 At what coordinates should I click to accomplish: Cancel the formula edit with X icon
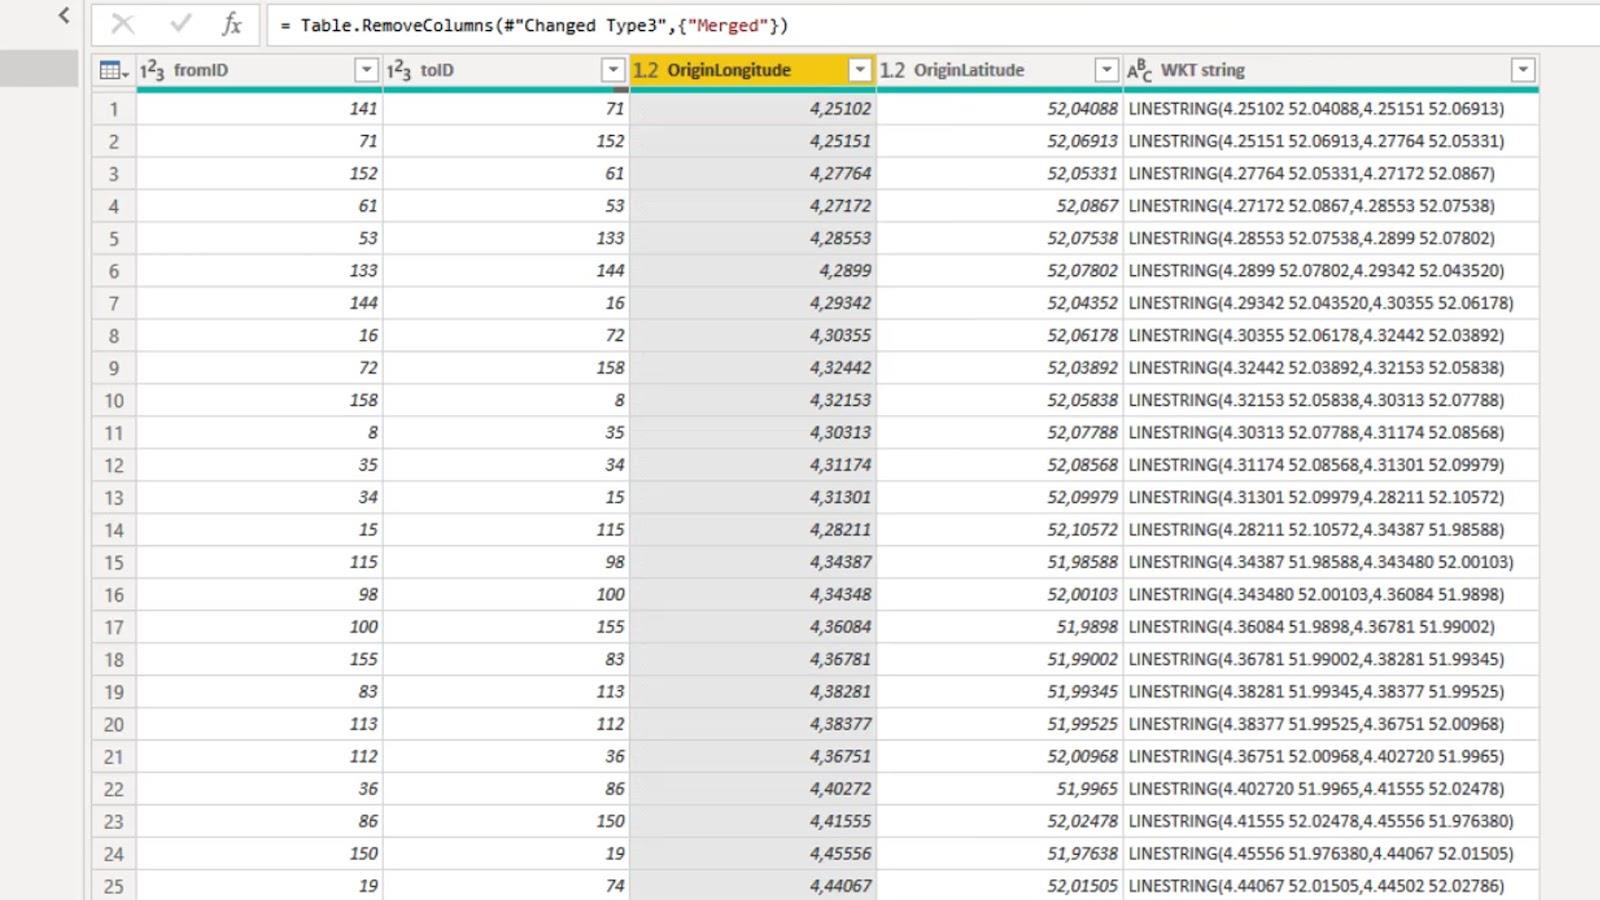pyautogui.click(x=123, y=24)
